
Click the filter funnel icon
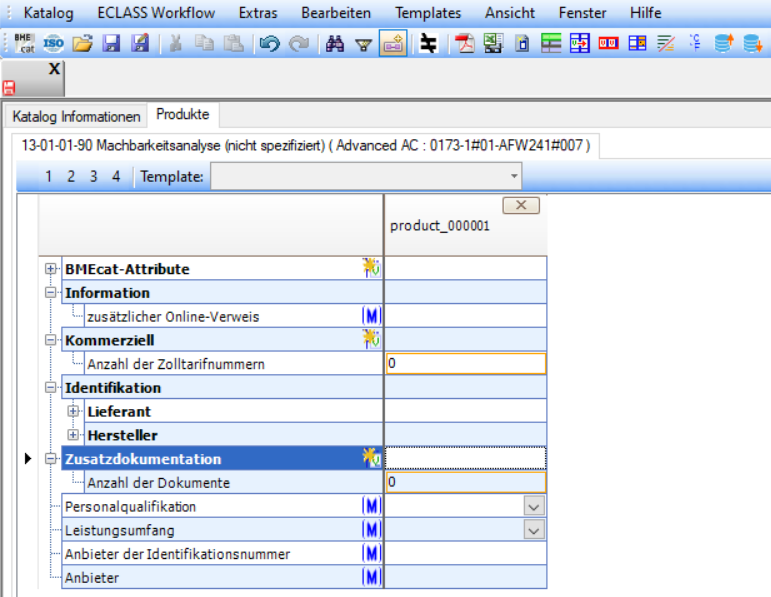364,44
